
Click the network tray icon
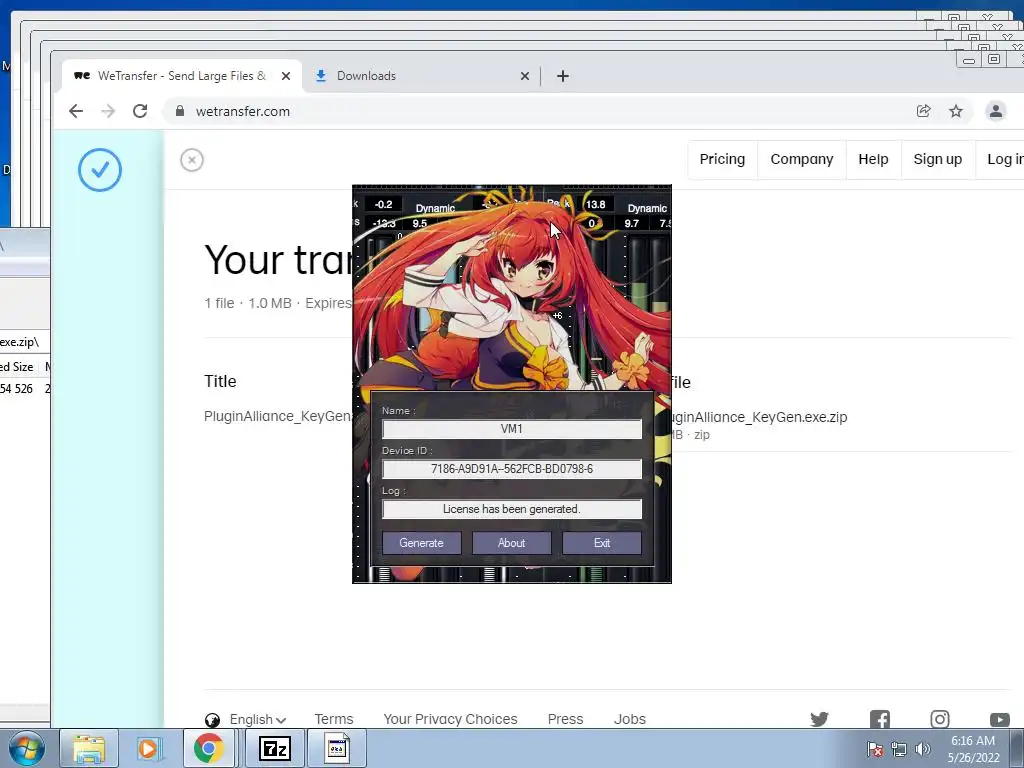pos(899,749)
